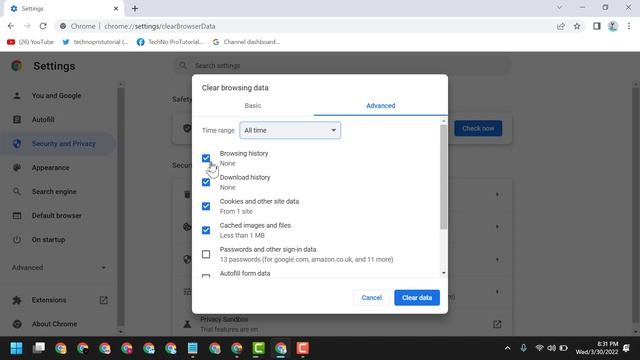Viewport: 640px width, 360px height.
Task: Open You and Google settings
Action: click(x=56, y=96)
